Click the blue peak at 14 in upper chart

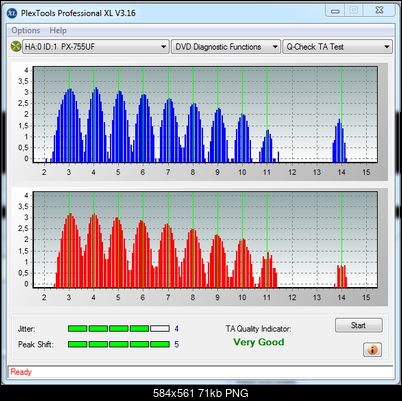[340, 141]
